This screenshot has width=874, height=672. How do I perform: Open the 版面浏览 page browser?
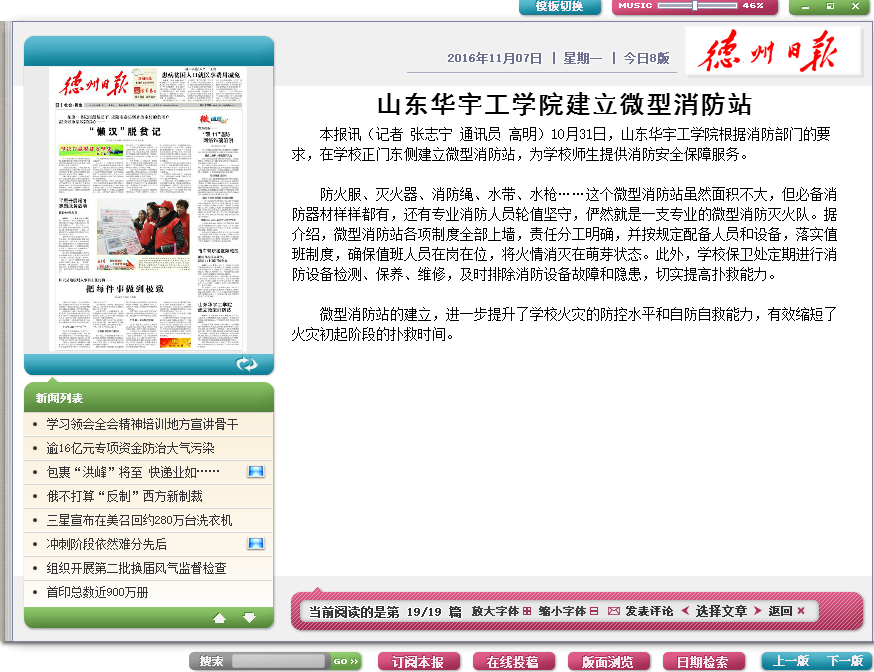click(608, 661)
